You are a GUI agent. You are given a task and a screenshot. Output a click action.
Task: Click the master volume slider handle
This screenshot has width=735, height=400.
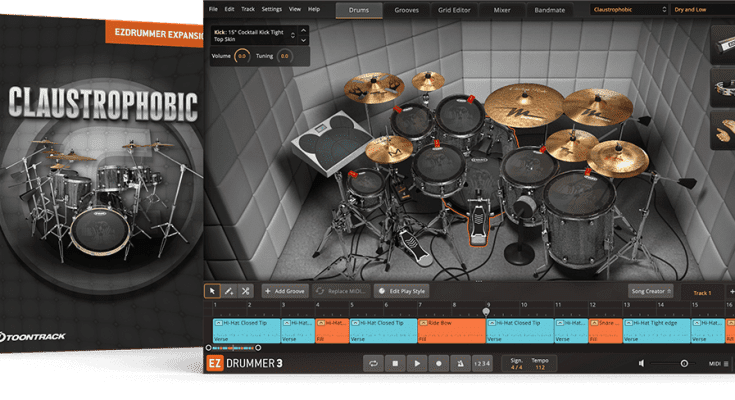(684, 363)
